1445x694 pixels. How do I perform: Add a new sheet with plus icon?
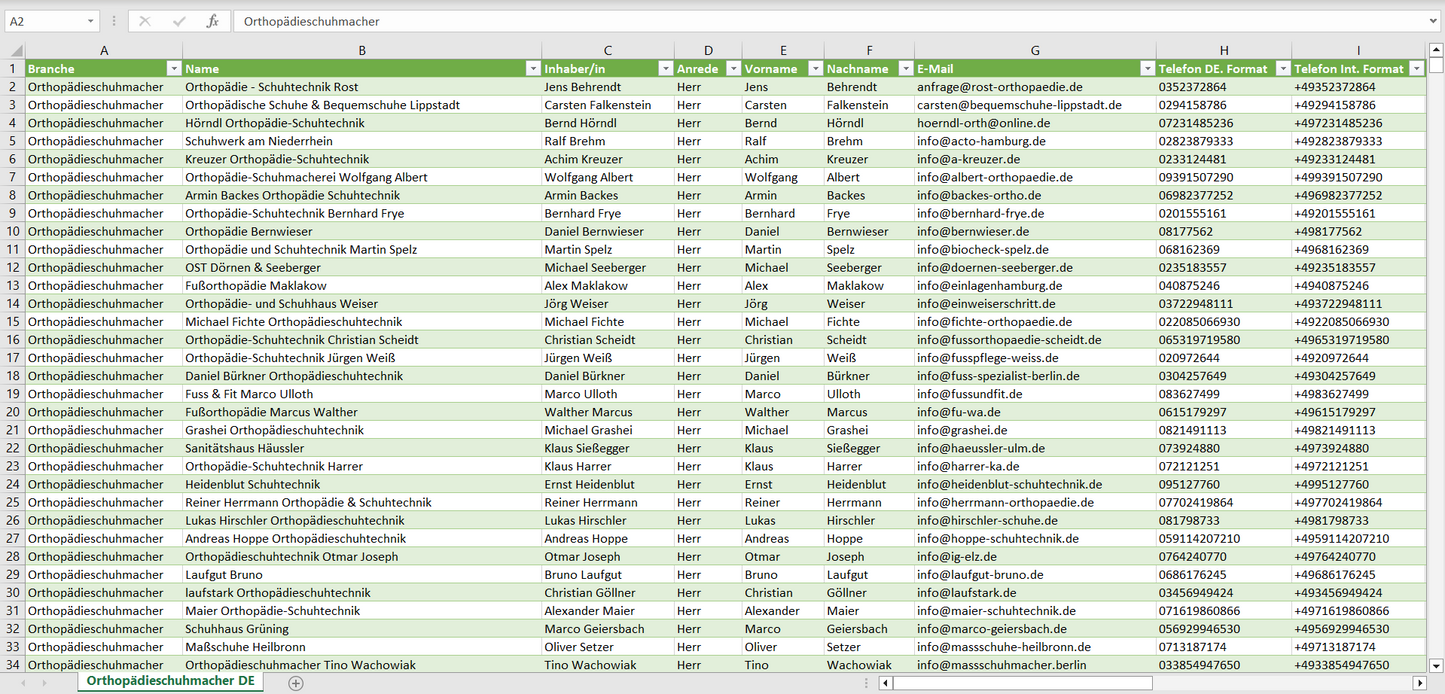pyautogui.click(x=295, y=683)
